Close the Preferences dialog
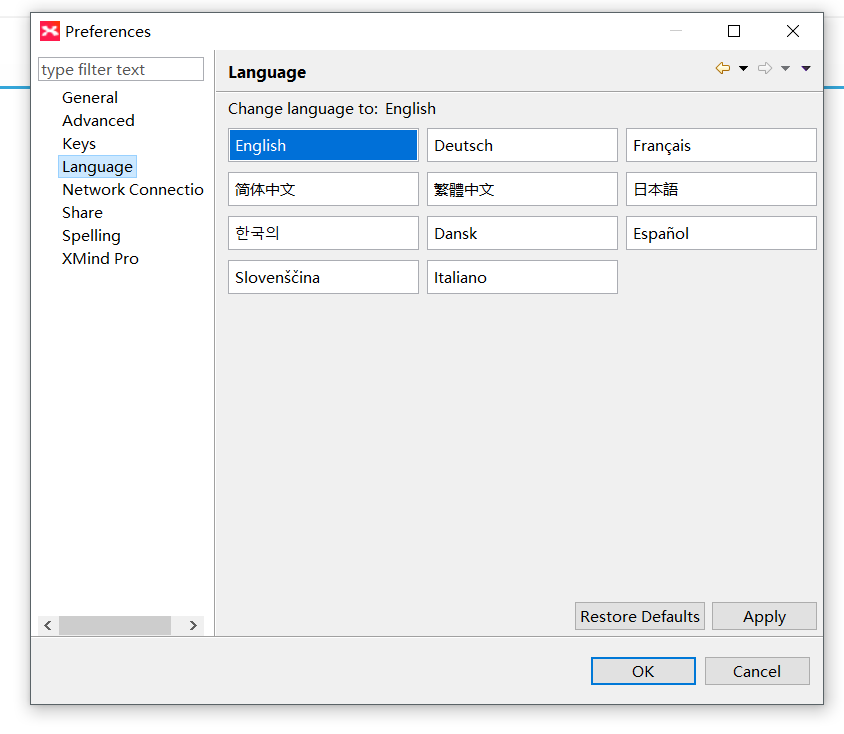This screenshot has height=734, width=844. [793, 31]
